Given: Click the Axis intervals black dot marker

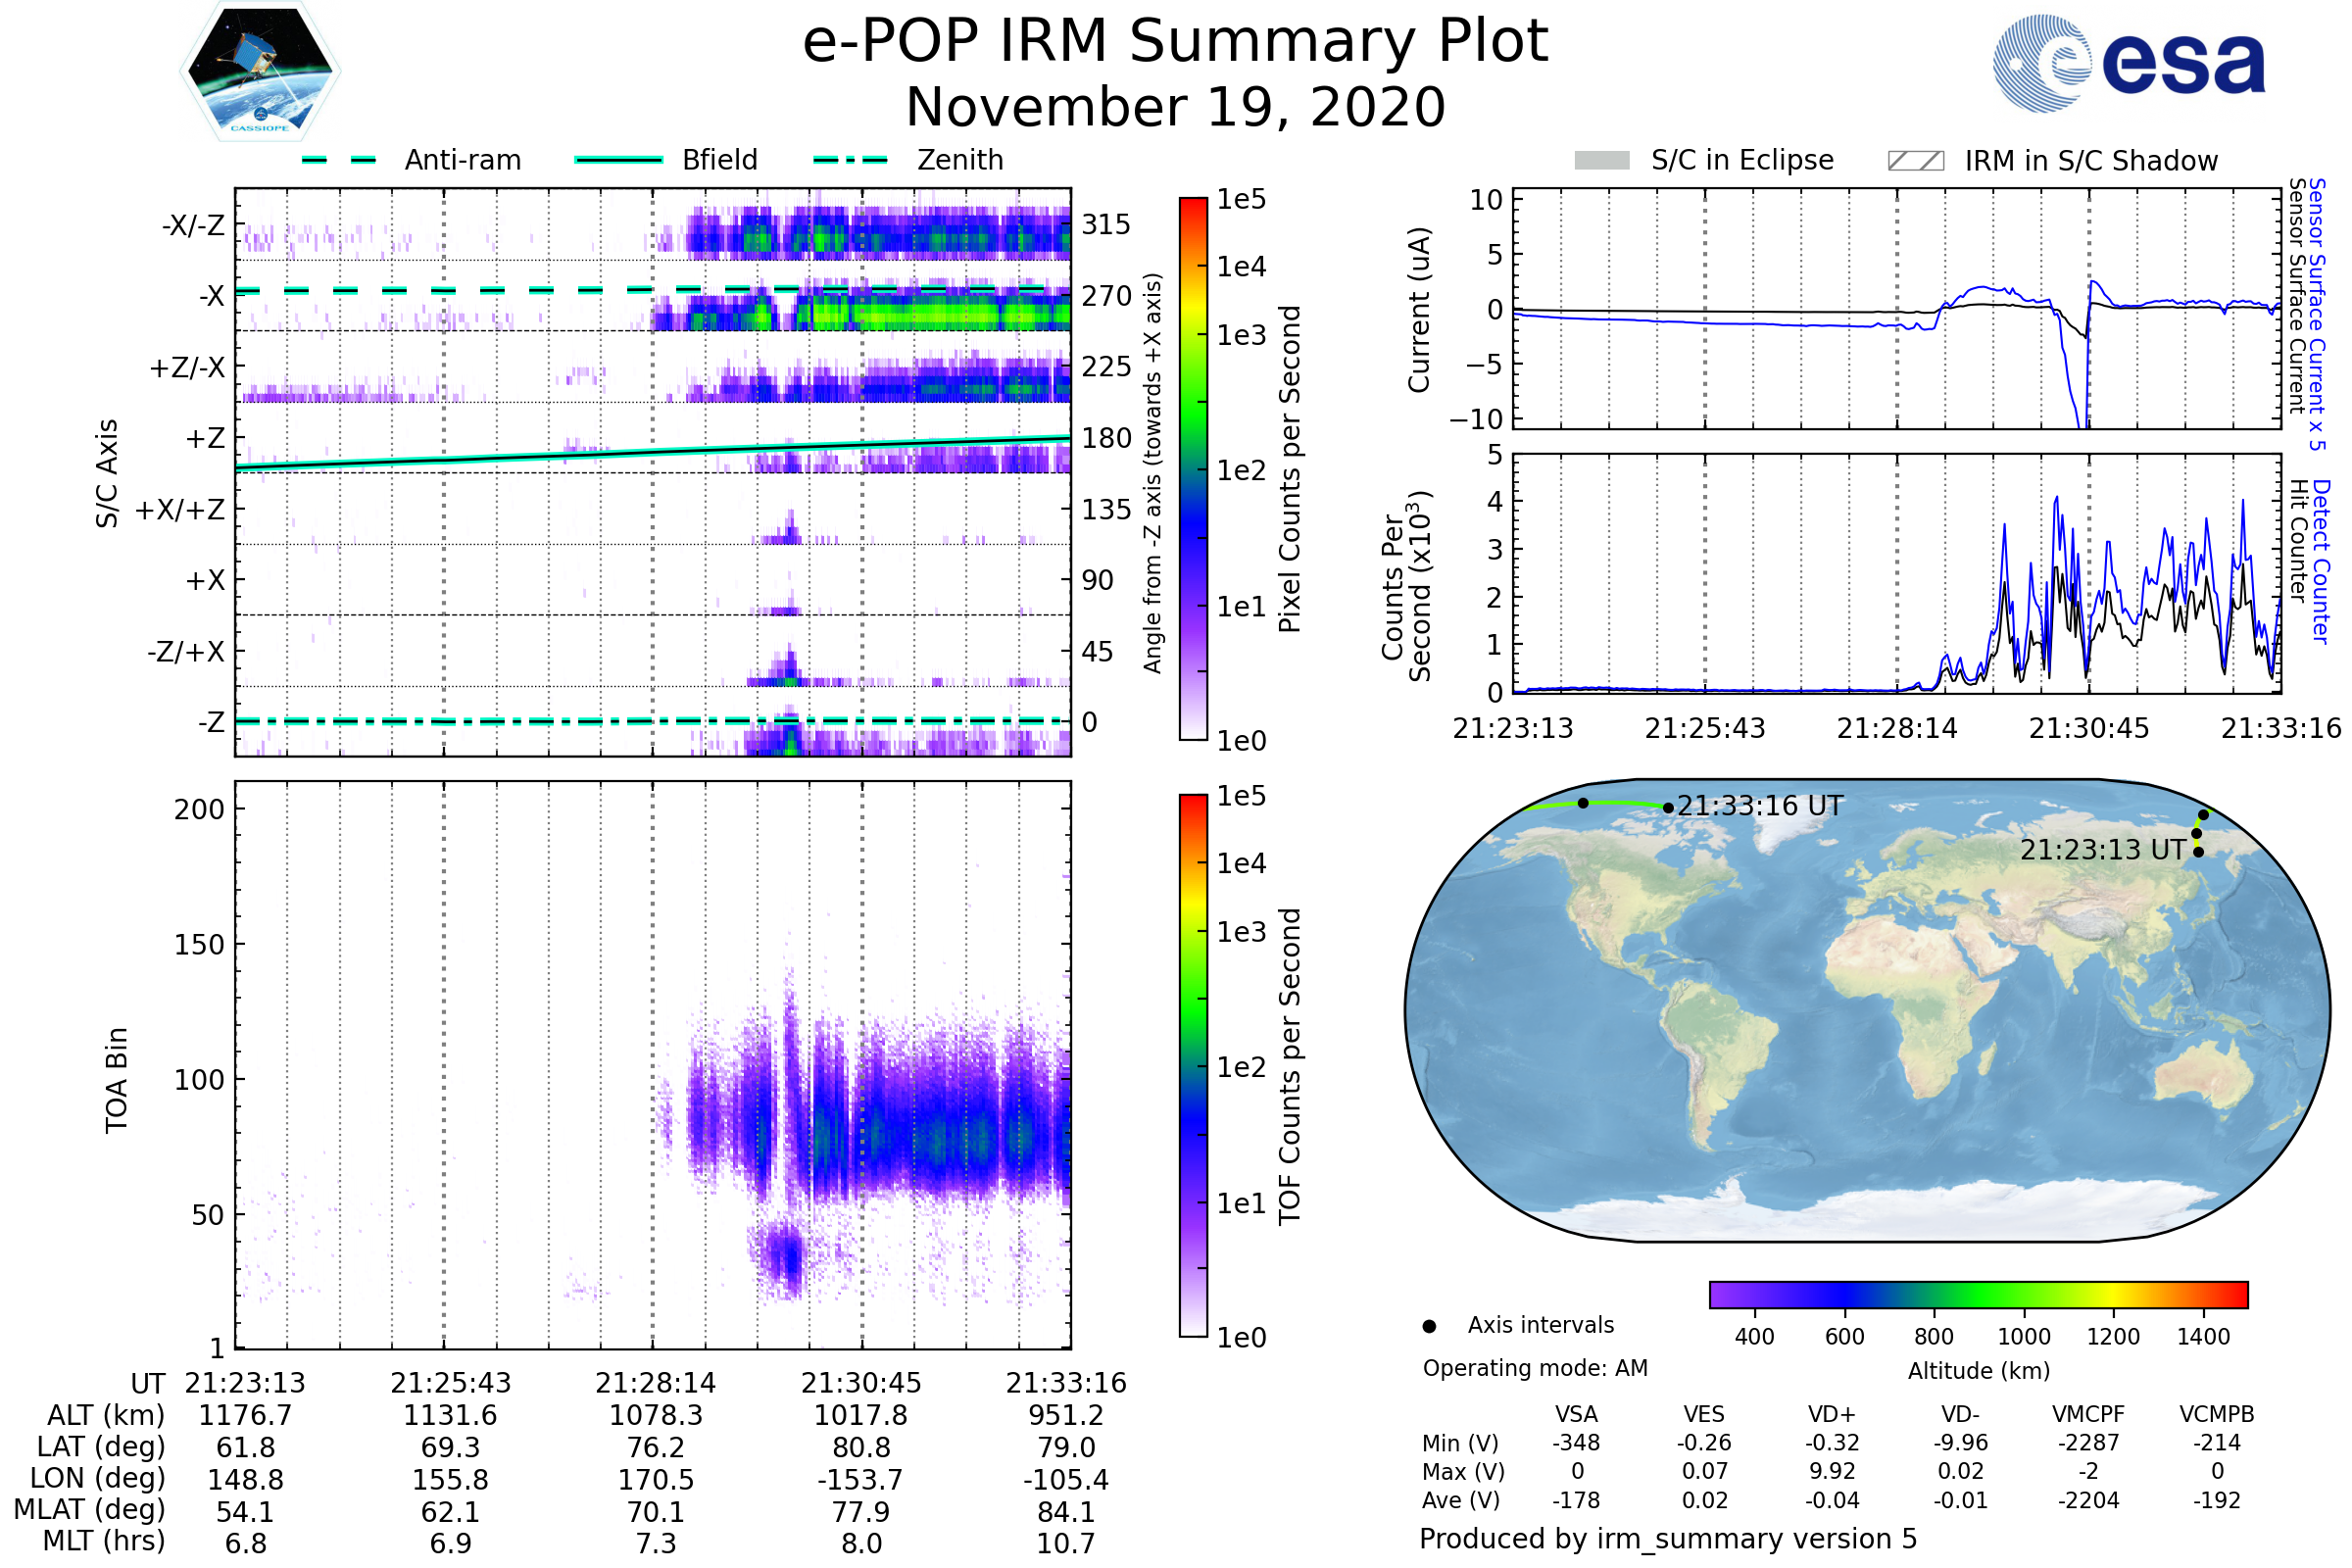Looking at the screenshot, I should 1429,1326.
